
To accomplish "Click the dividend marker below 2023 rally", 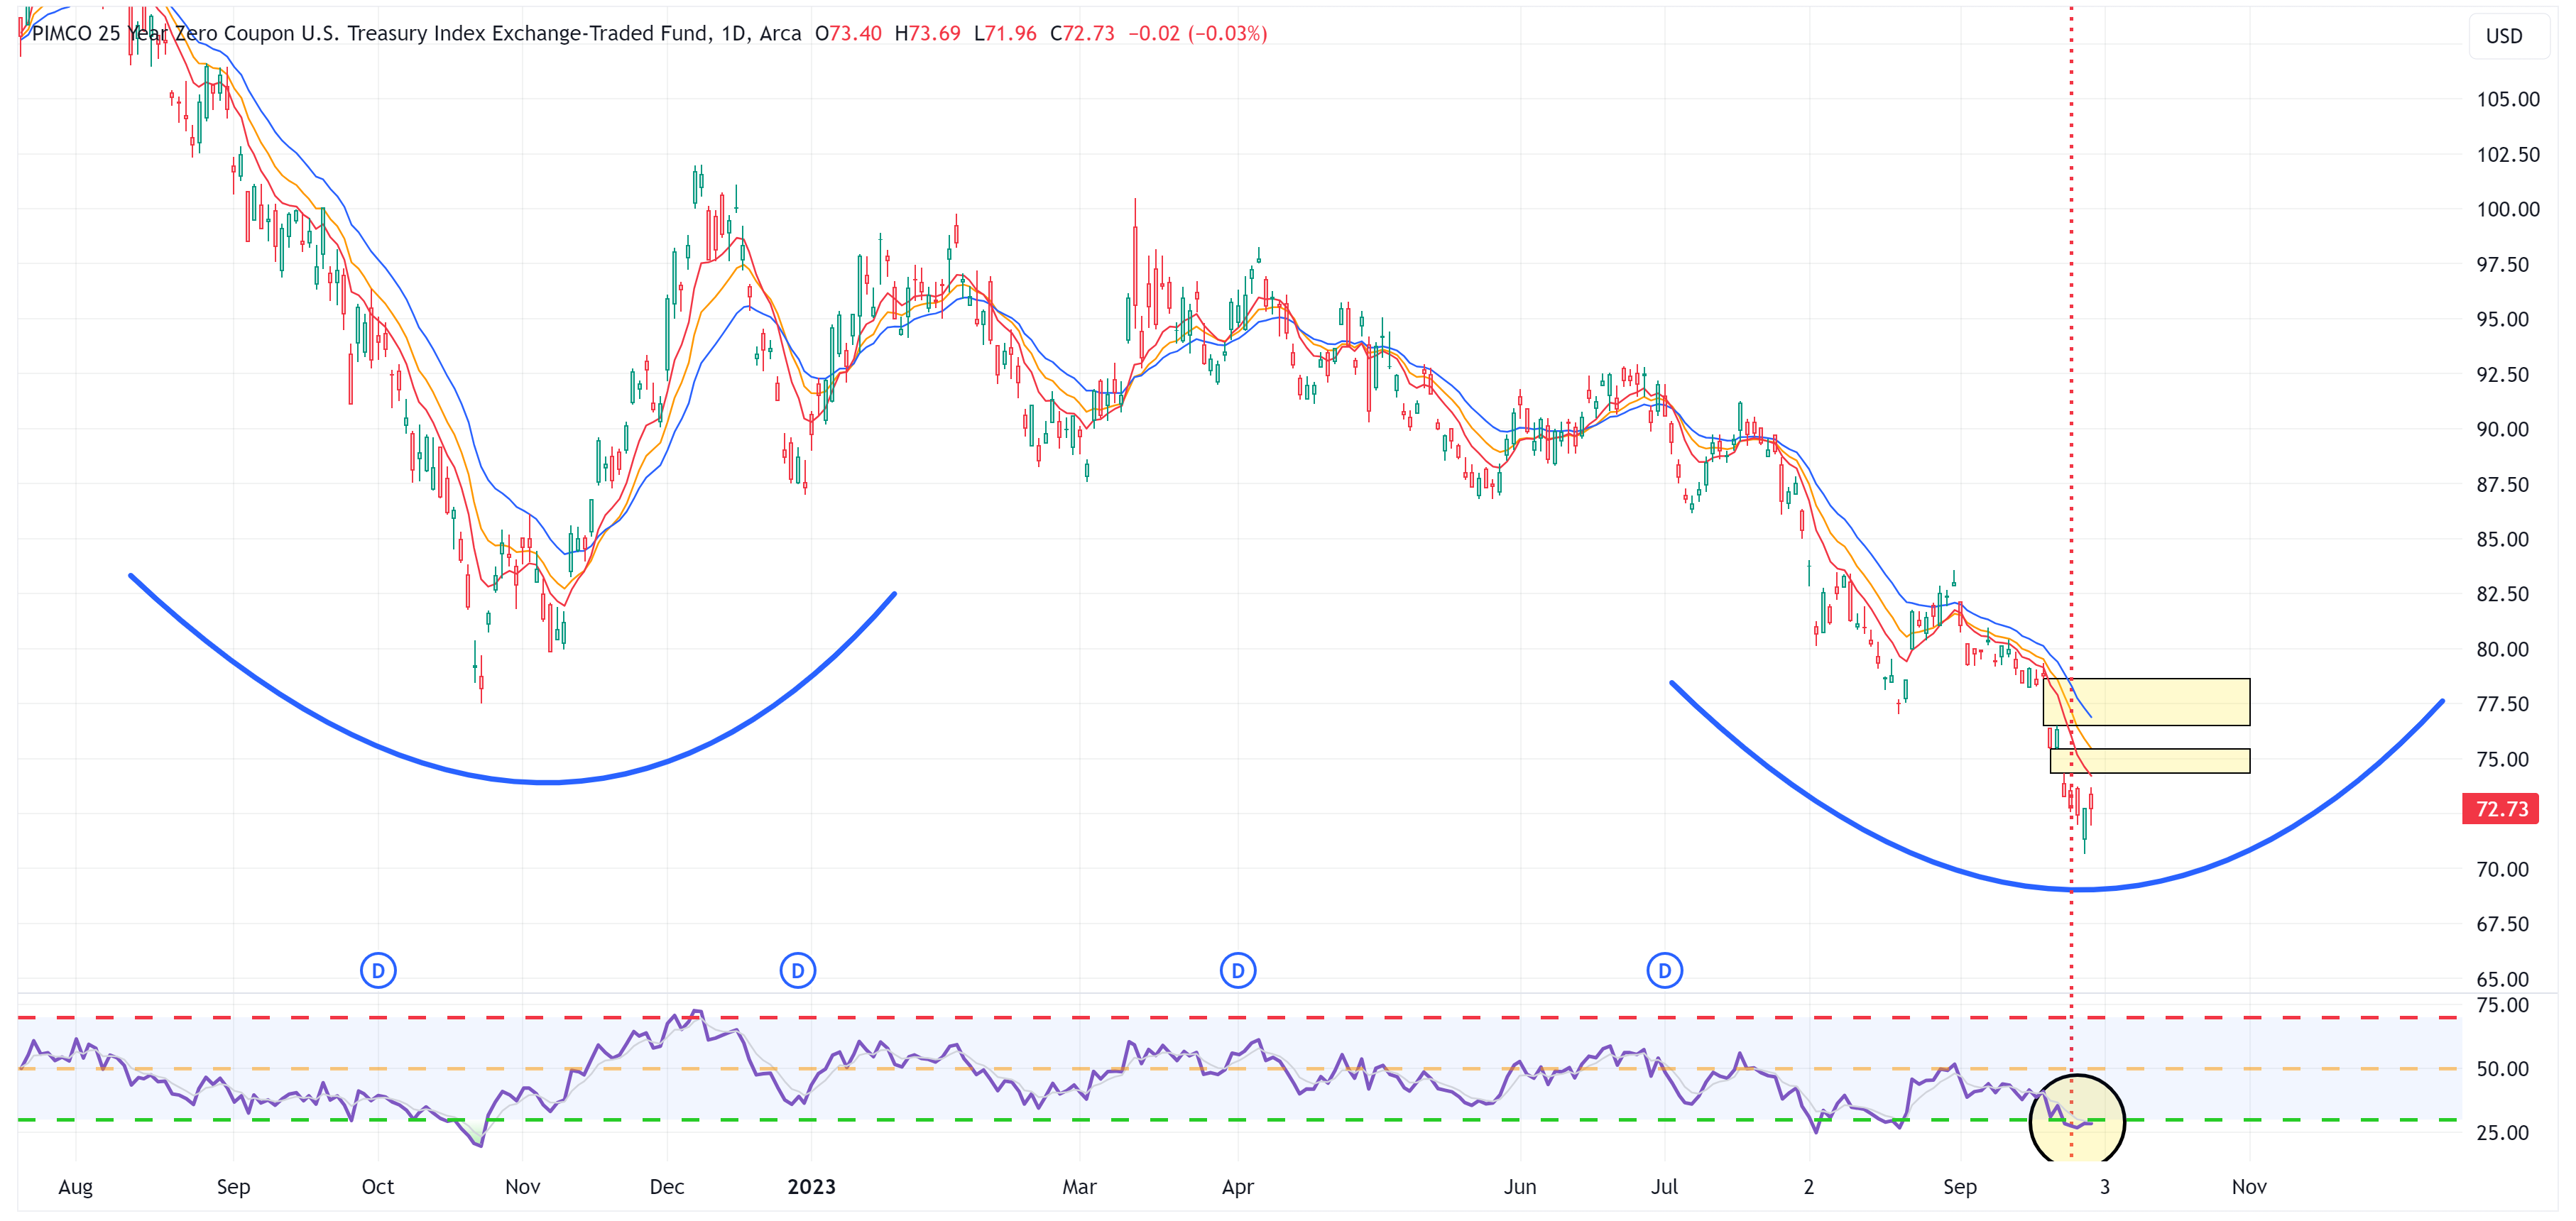I will (x=797, y=970).
